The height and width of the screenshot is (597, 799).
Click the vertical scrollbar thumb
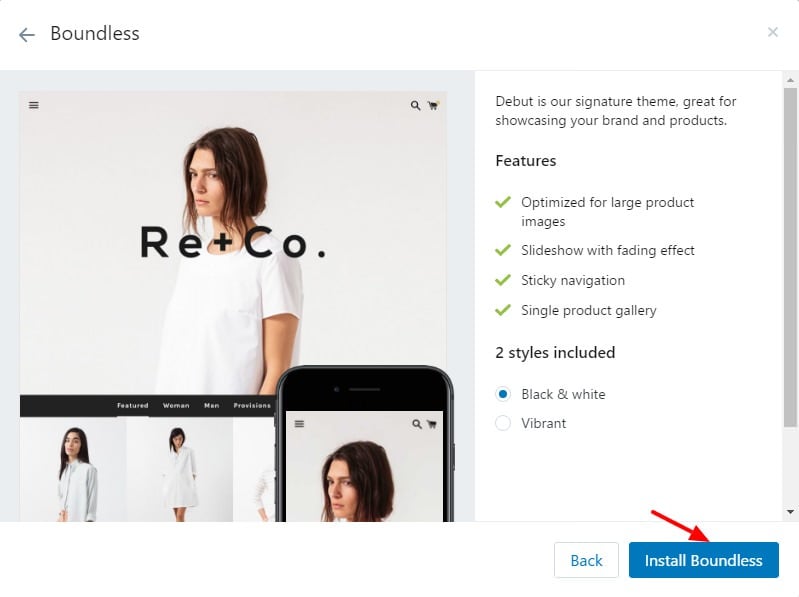pyautogui.click(x=790, y=257)
